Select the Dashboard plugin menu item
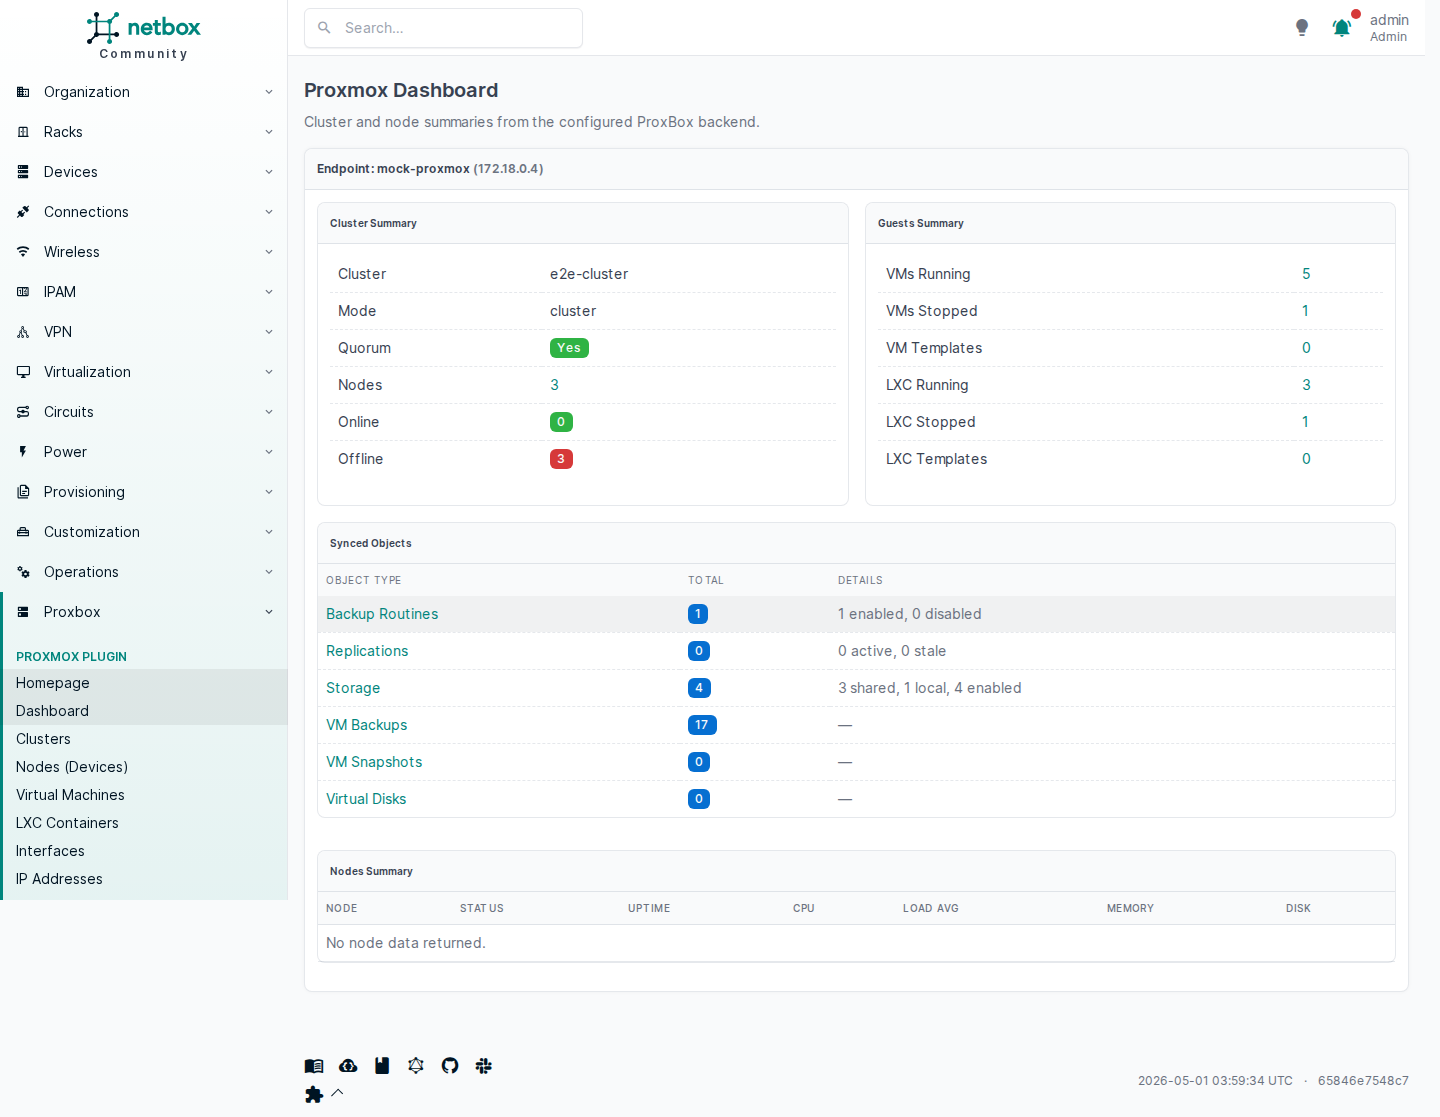 [145, 711]
